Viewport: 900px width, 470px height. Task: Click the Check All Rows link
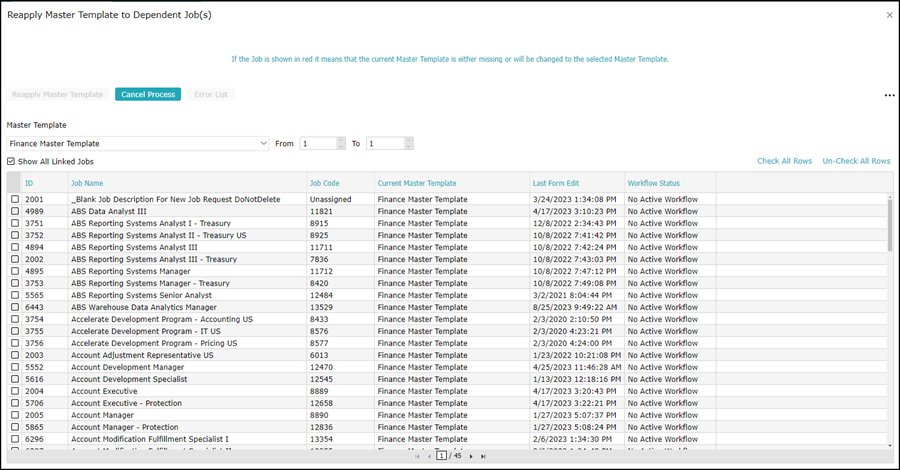784,161
